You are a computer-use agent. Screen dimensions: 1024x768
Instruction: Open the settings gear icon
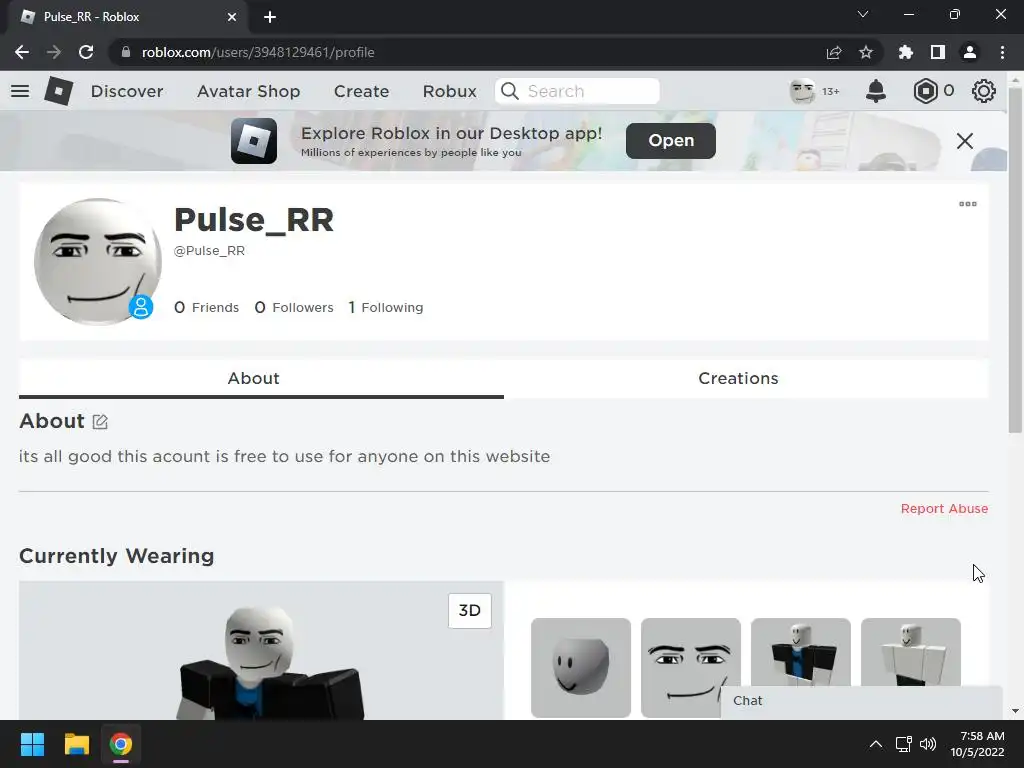tap(984, 91)
